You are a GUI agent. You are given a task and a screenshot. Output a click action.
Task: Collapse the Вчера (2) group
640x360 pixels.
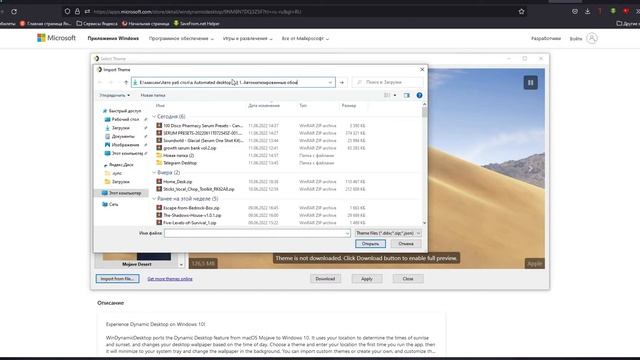point(154,173)
